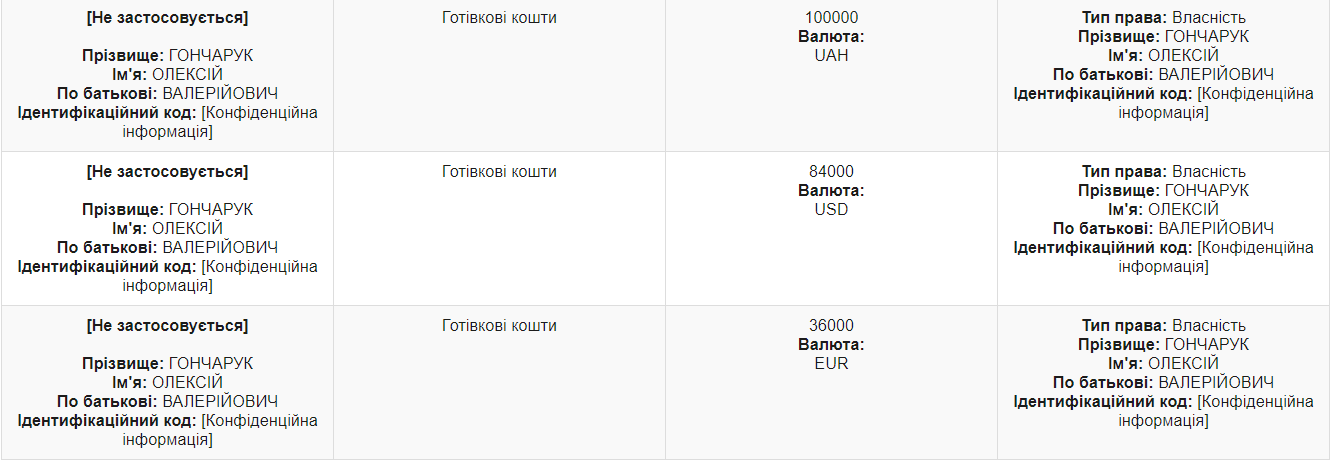This screenshot has height=463, width=1335.
Task: Select the USD currency text
Action: (x=831, y=210)
